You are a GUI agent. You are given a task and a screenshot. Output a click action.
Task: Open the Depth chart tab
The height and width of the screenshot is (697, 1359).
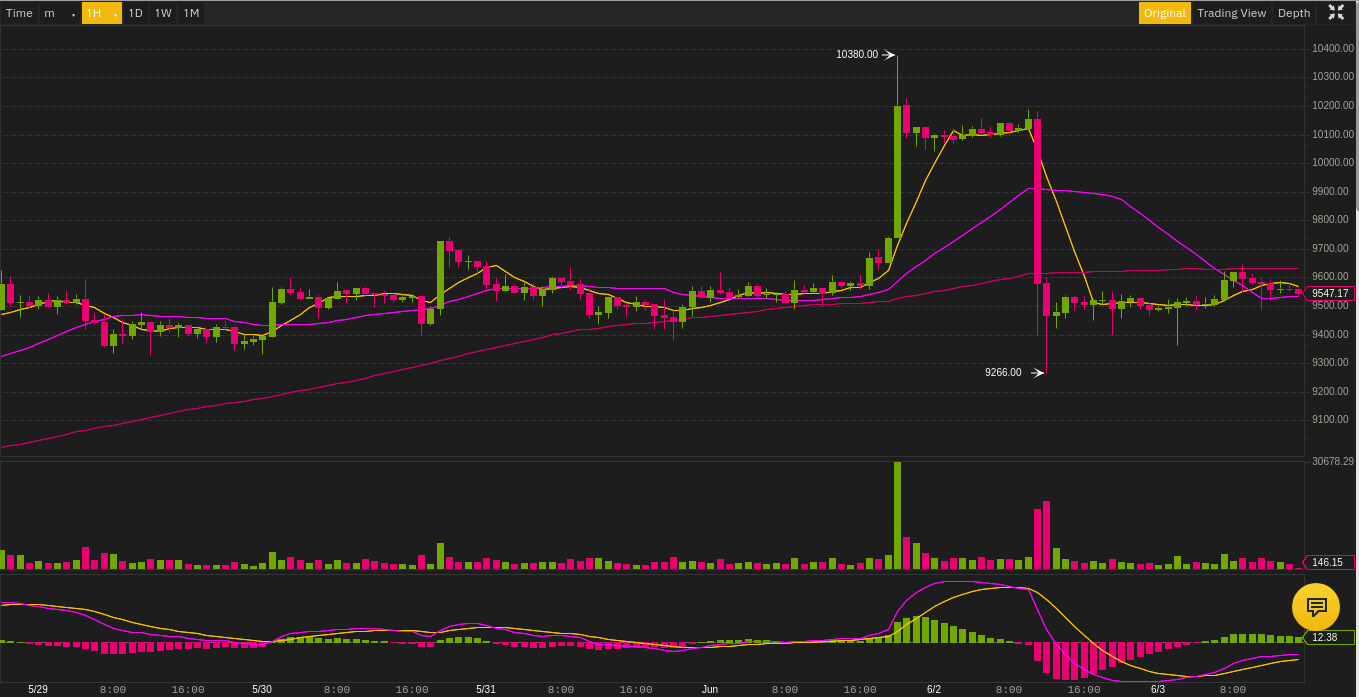point(1294,13)
